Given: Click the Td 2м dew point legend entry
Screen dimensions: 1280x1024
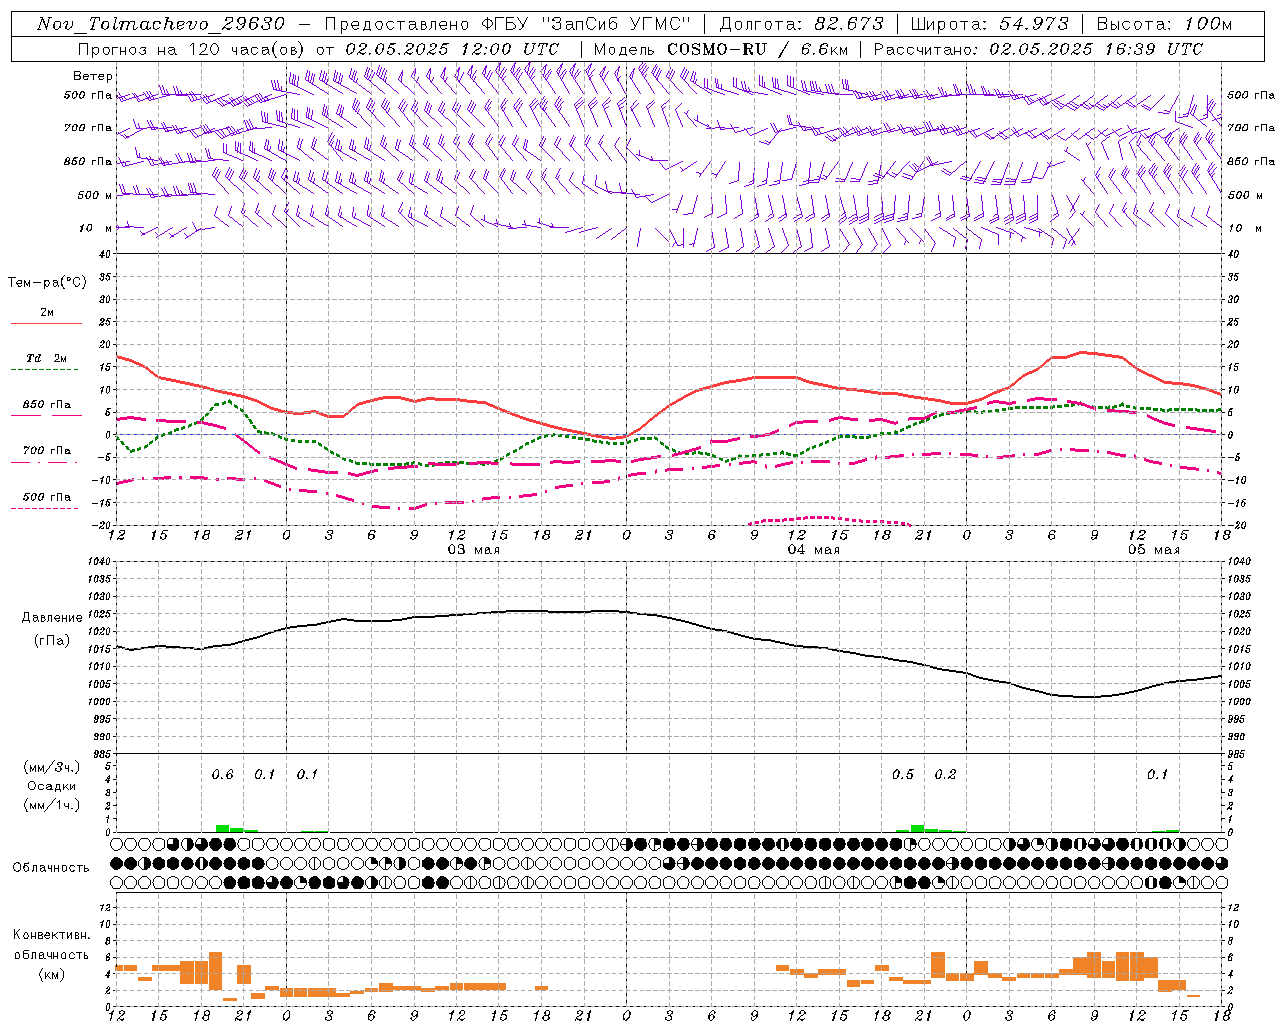Looking at the screenshot, I should pos(47,358).
